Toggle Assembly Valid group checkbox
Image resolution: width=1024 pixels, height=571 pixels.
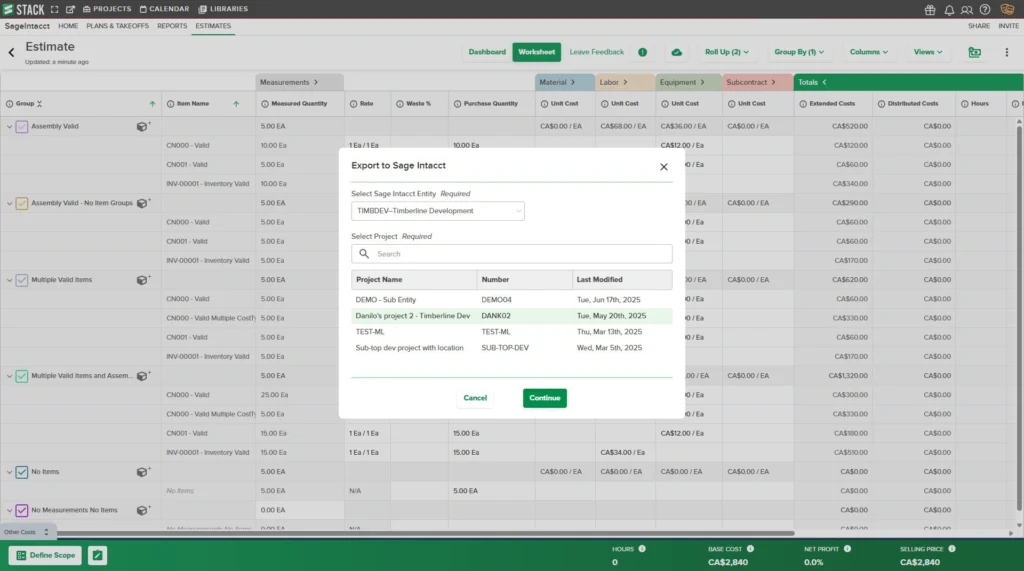click(22, 126)
